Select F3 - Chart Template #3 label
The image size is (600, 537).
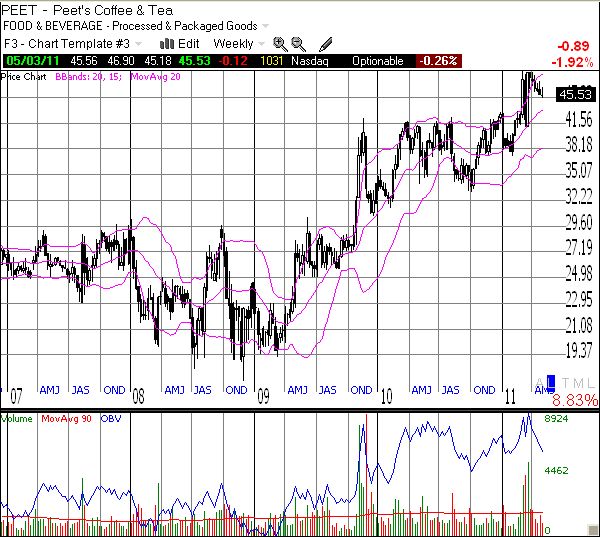point(67,44)
